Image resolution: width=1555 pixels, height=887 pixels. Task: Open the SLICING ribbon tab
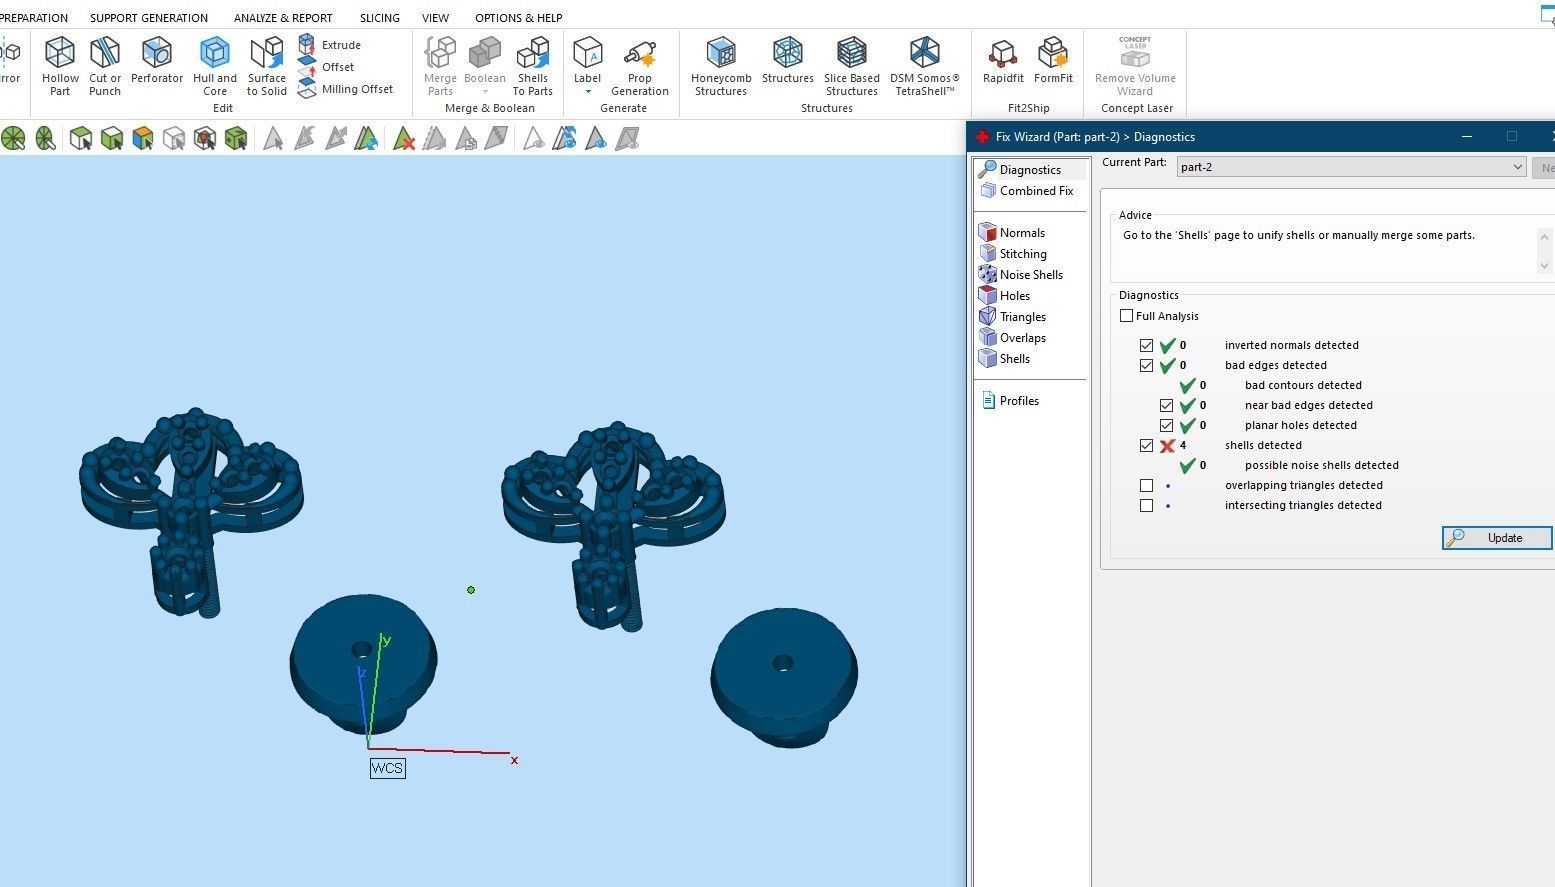pos(380,18)
